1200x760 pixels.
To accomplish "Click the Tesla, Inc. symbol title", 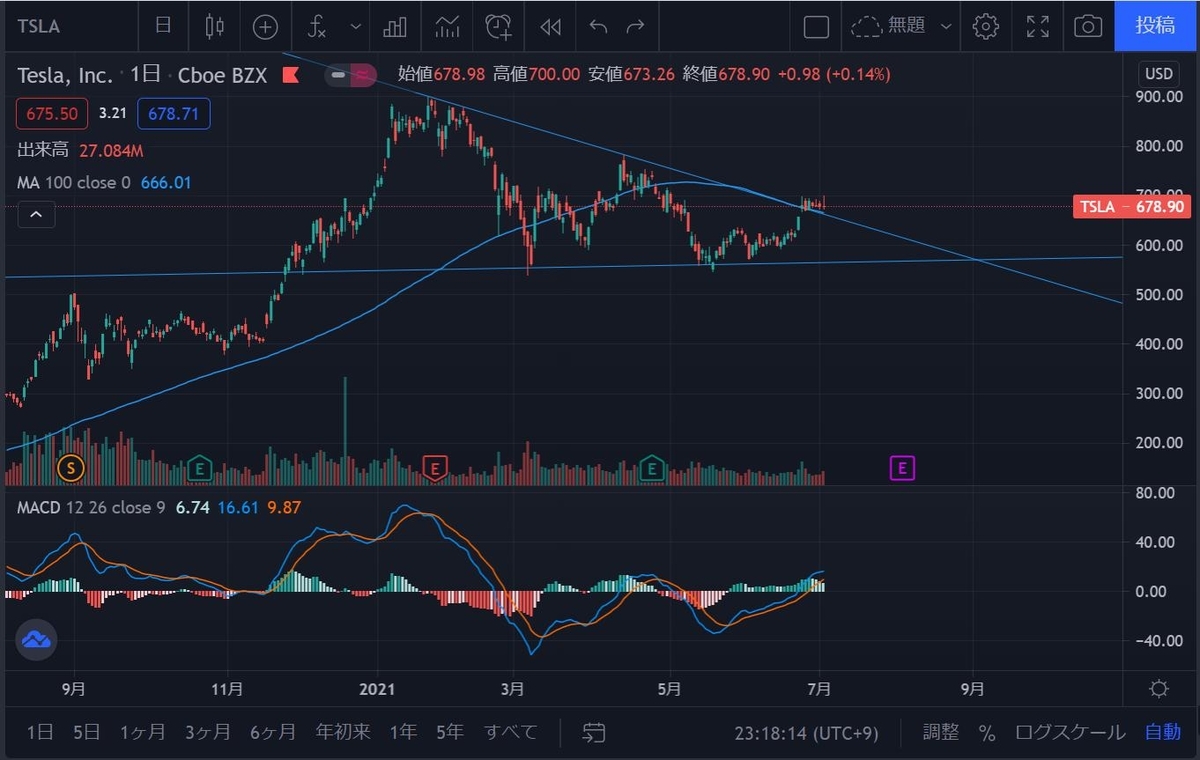I will pos(67,74).
